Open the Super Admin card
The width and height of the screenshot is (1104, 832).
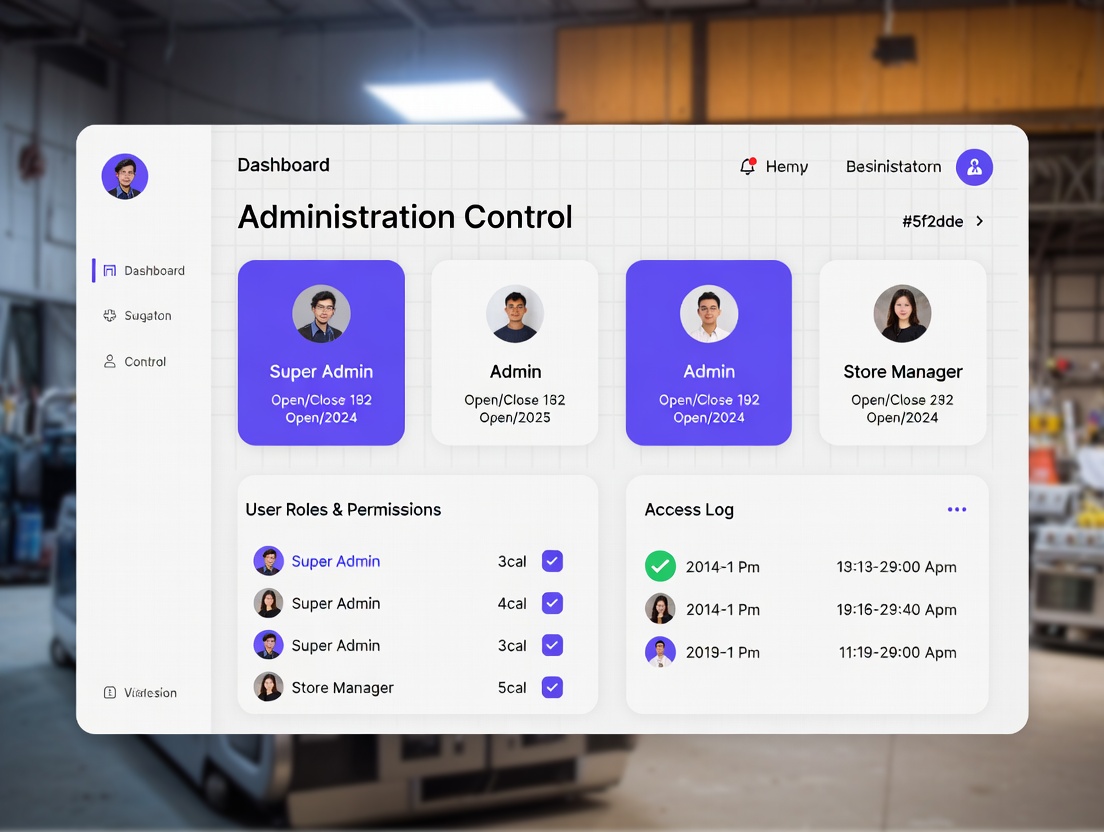point(321,352)
